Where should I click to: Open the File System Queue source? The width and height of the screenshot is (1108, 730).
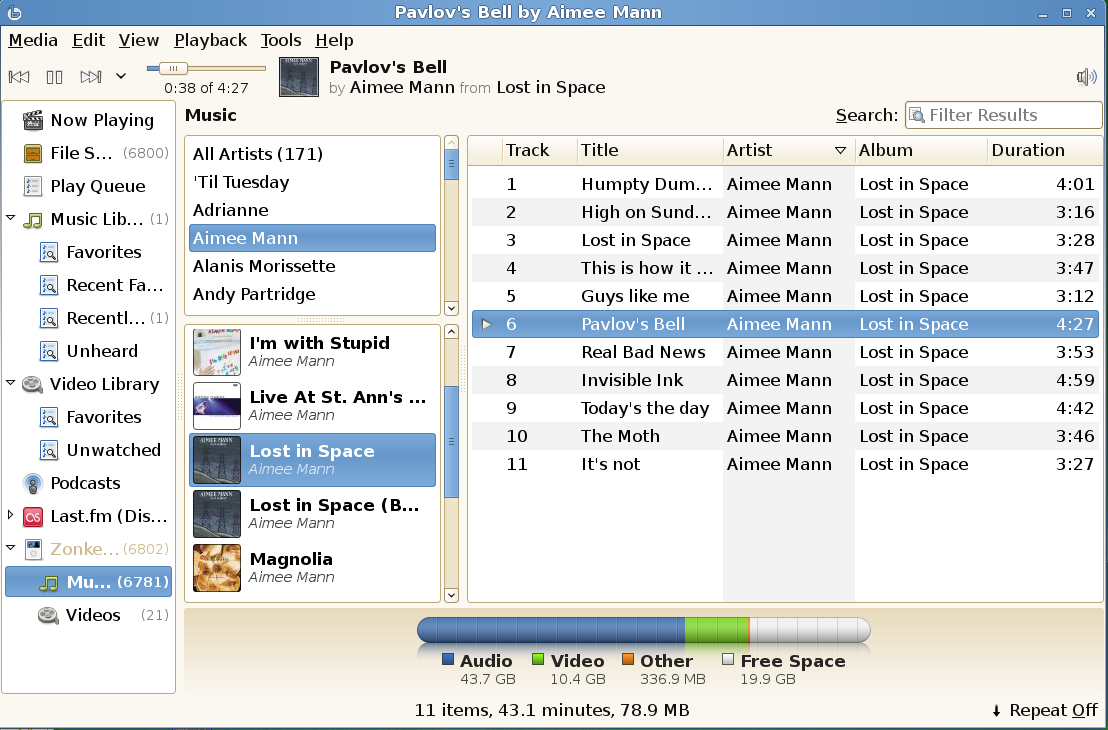click(x=81, y=153)
